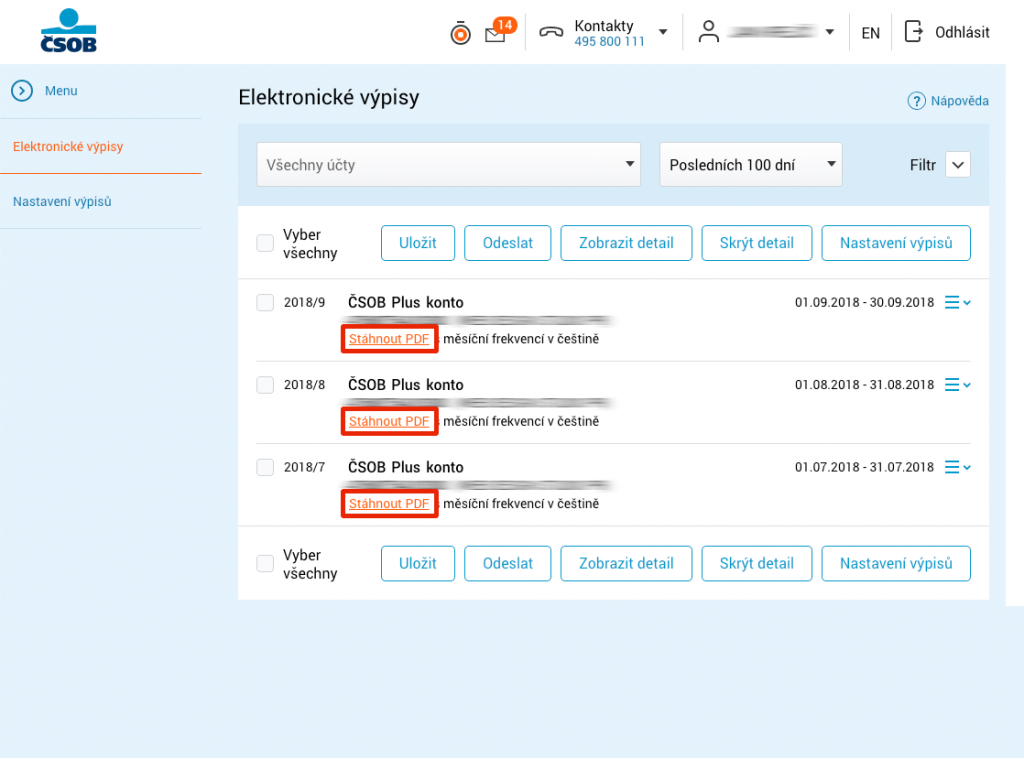Image resolution: width=1024 pixels, height=759 pixels.
Task: Expand the Menu arrow icon in sidebar
Action: point(22,91)
